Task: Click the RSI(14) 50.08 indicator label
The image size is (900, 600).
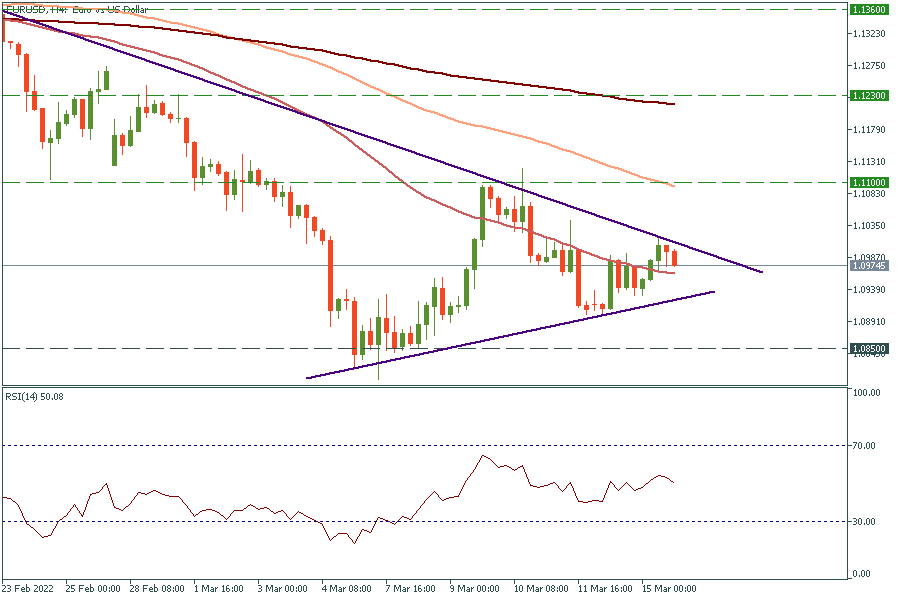Action: click(x=35, y=397)
